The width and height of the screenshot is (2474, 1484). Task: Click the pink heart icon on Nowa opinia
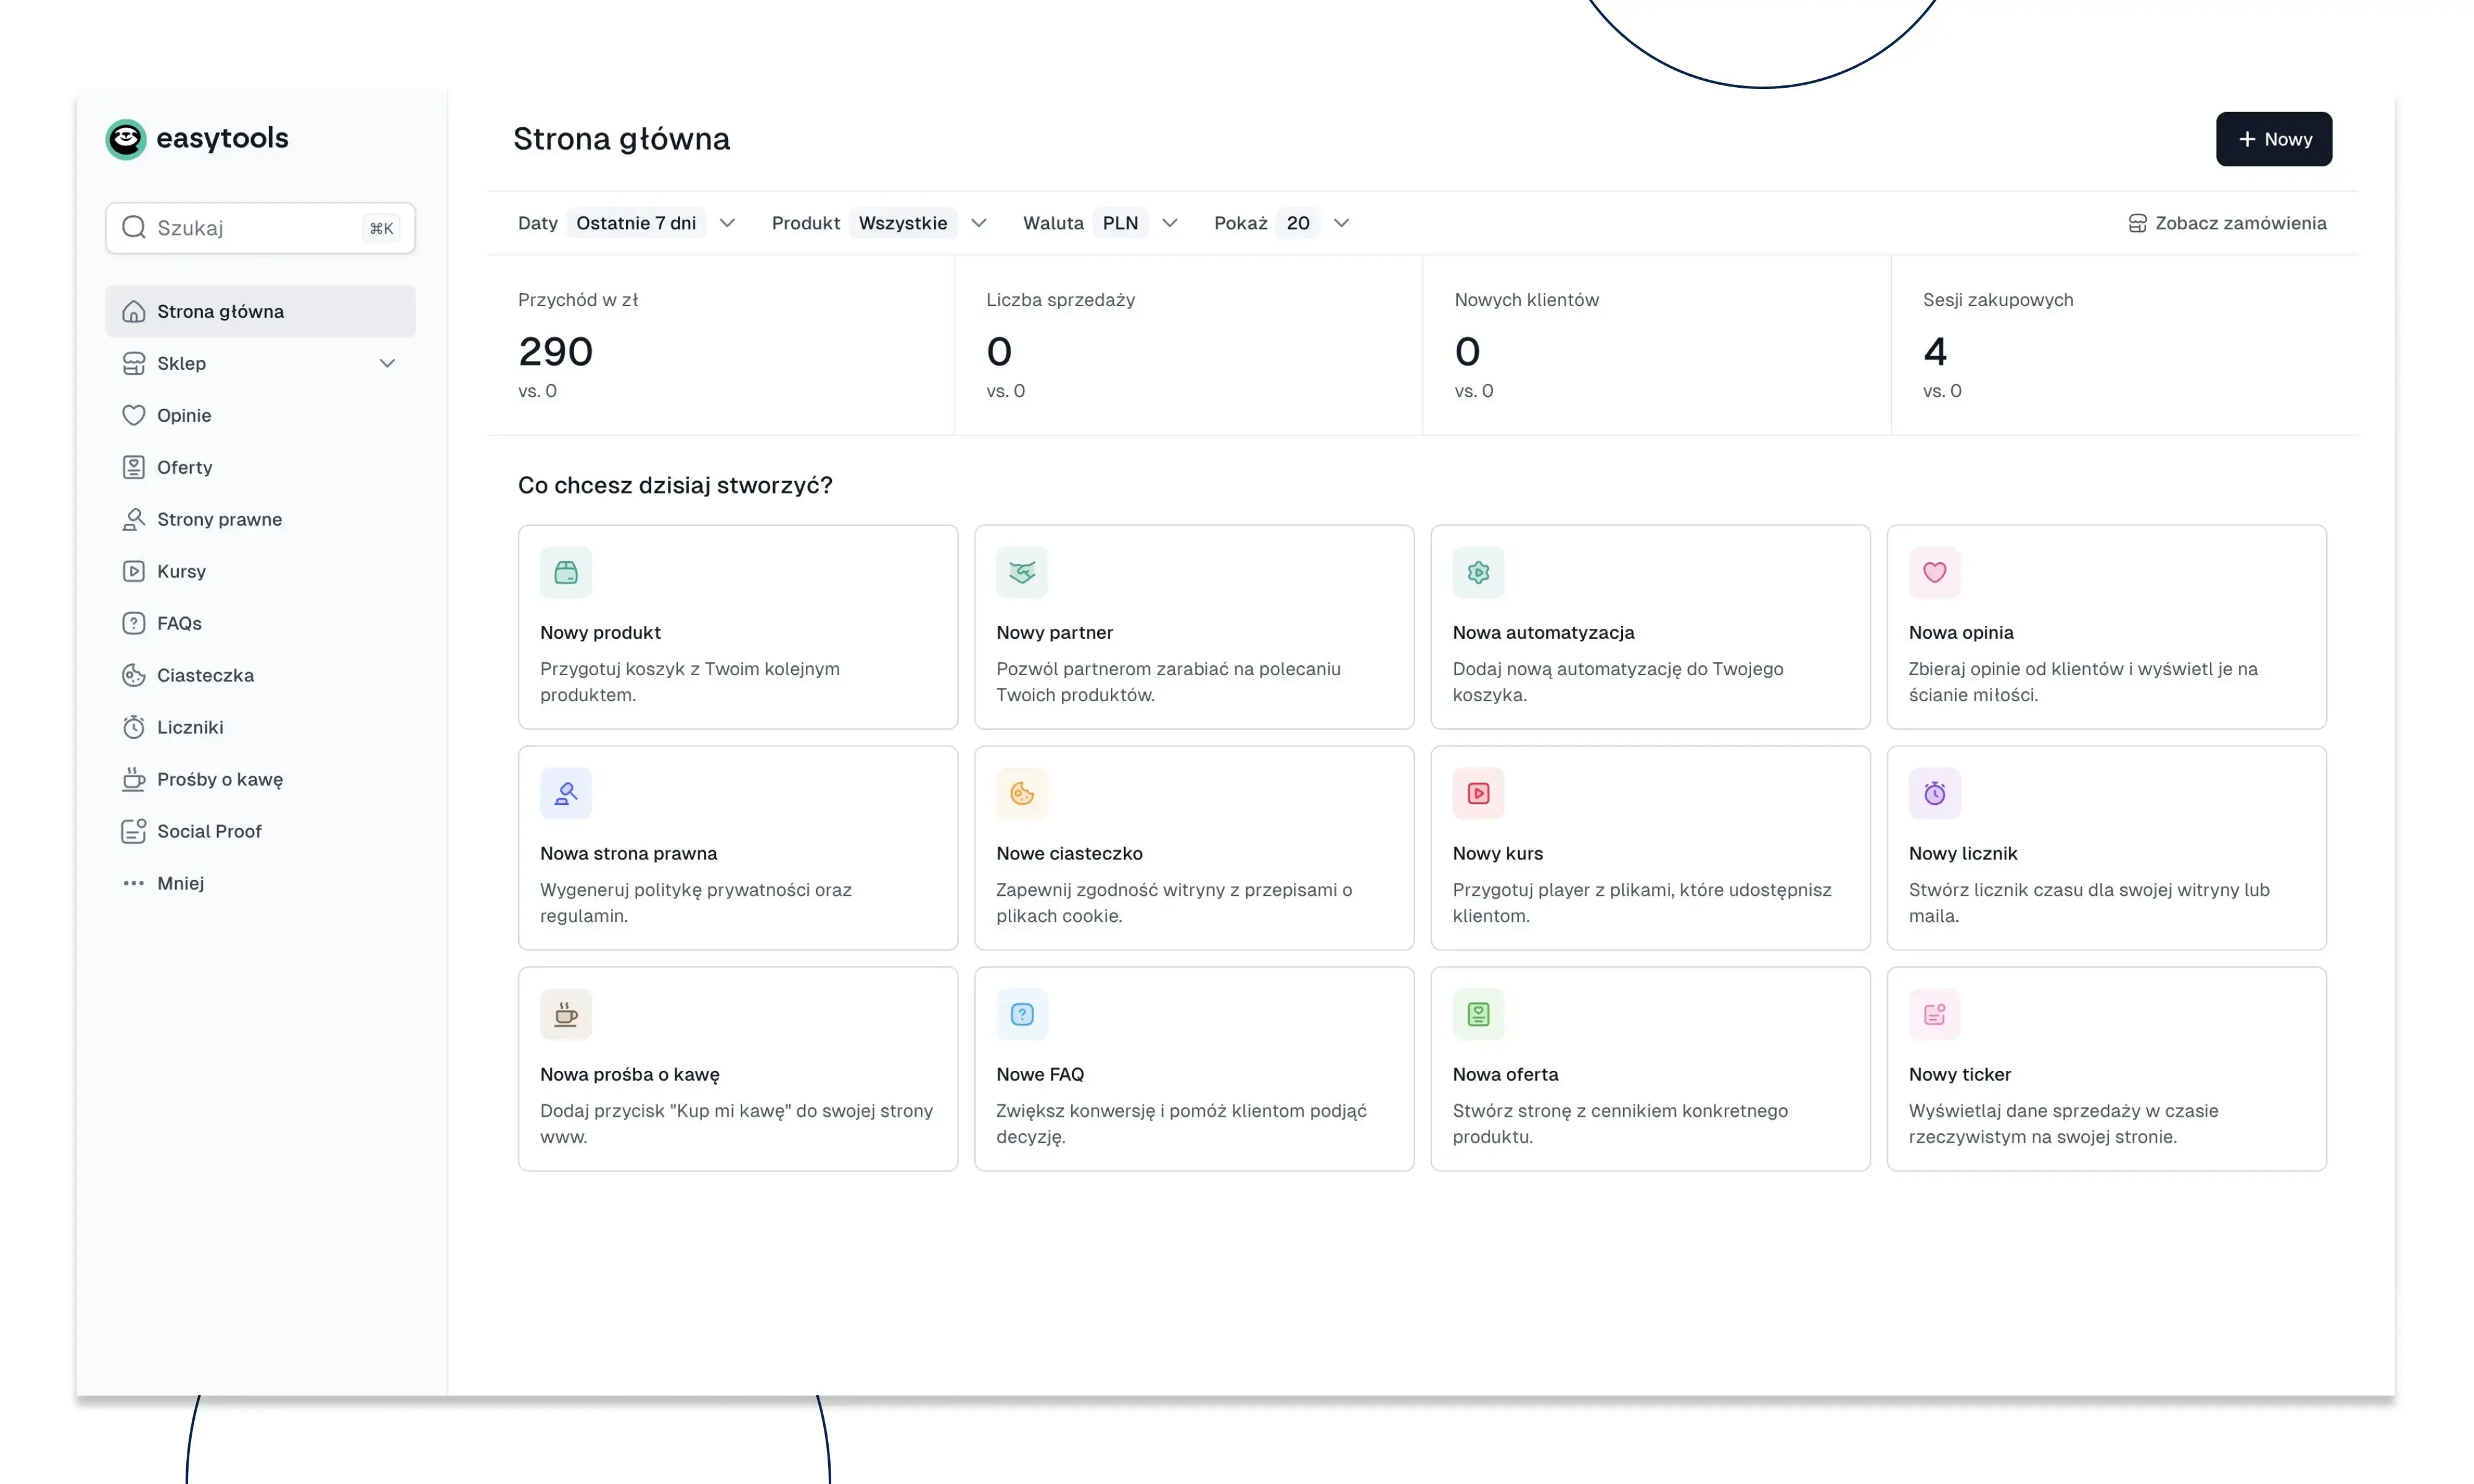(1933, 572)
